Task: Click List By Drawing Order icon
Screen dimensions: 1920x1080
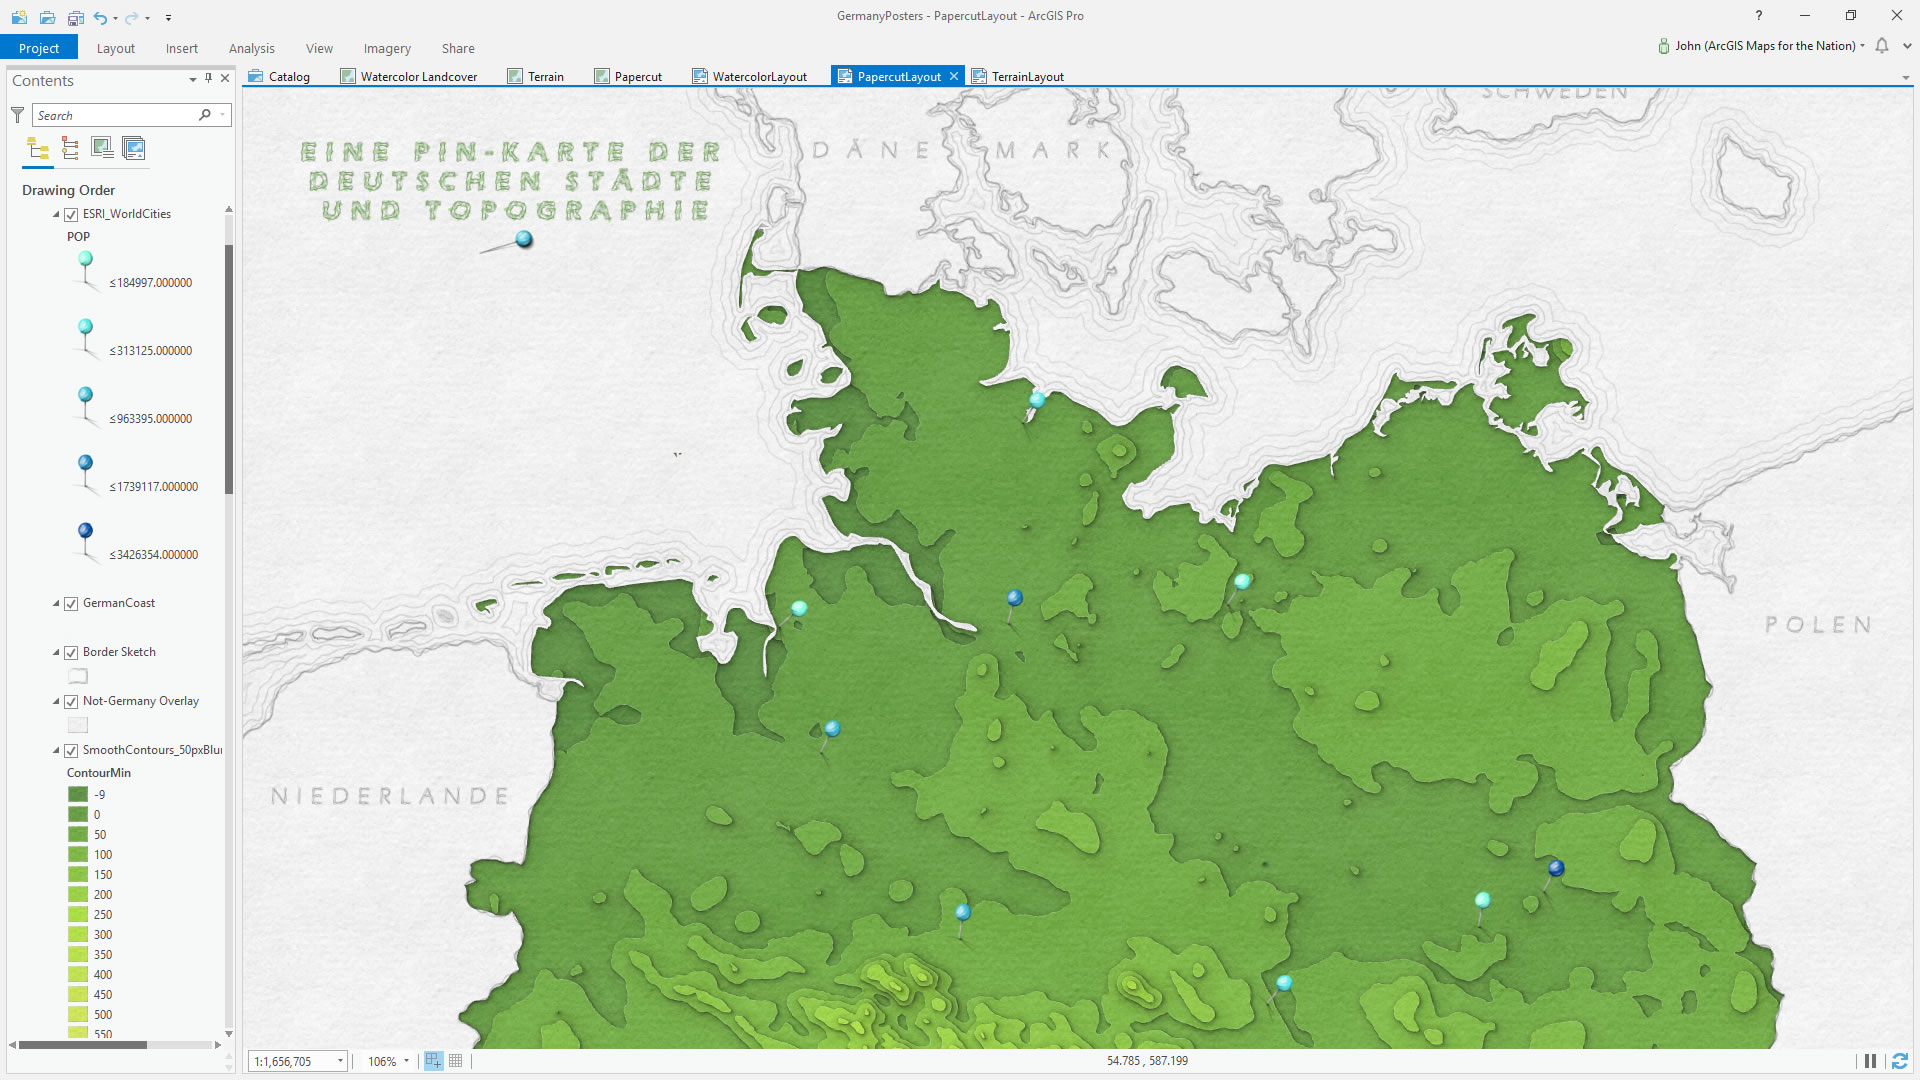Action: click(38, 149)
